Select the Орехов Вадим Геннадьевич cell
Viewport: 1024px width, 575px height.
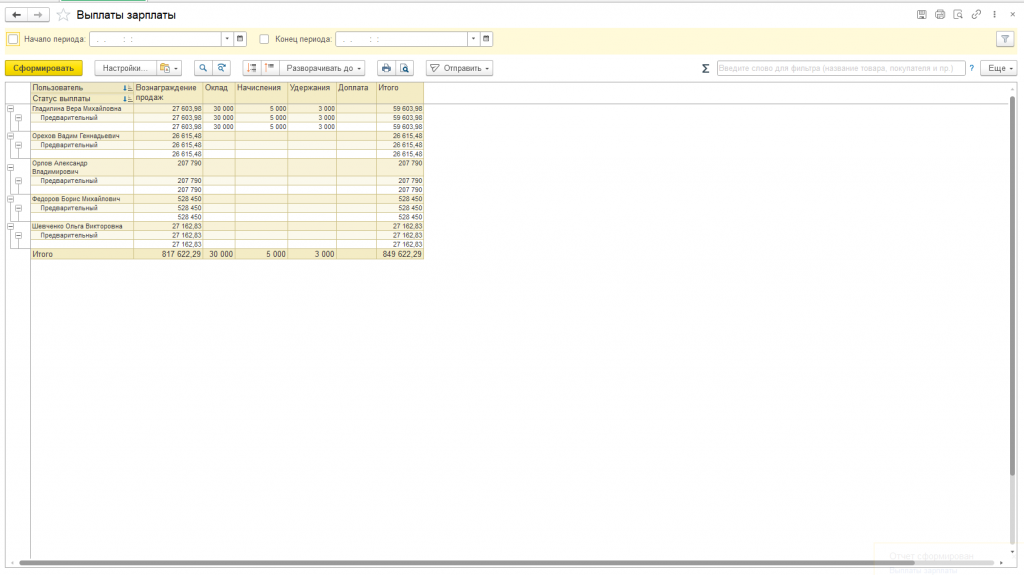pyautogui.click(x=82, y=136)
